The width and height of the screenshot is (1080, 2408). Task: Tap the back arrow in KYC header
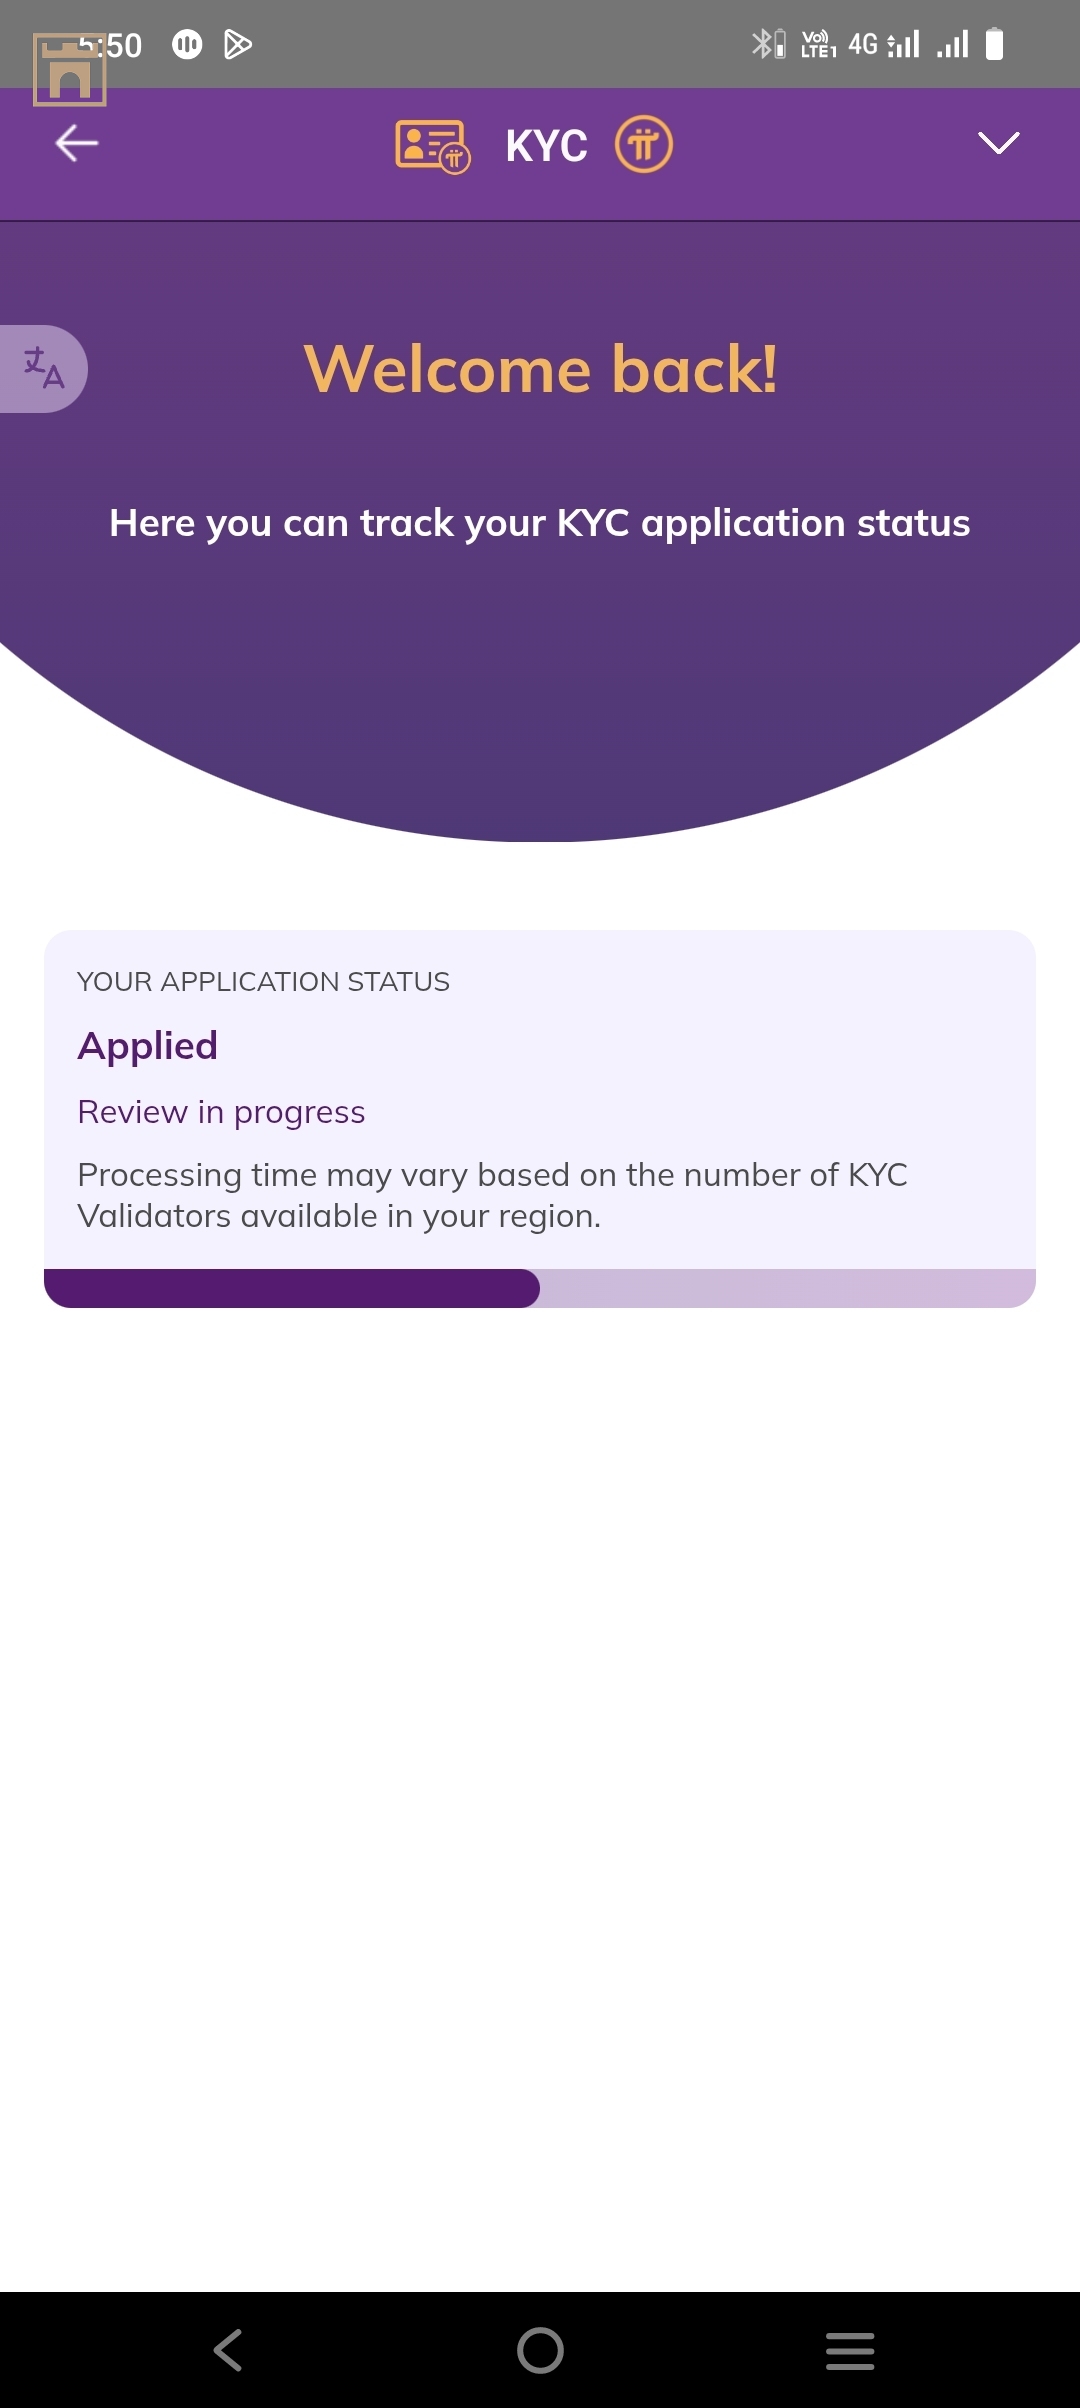pyautogui.click(x=76, y=143)
